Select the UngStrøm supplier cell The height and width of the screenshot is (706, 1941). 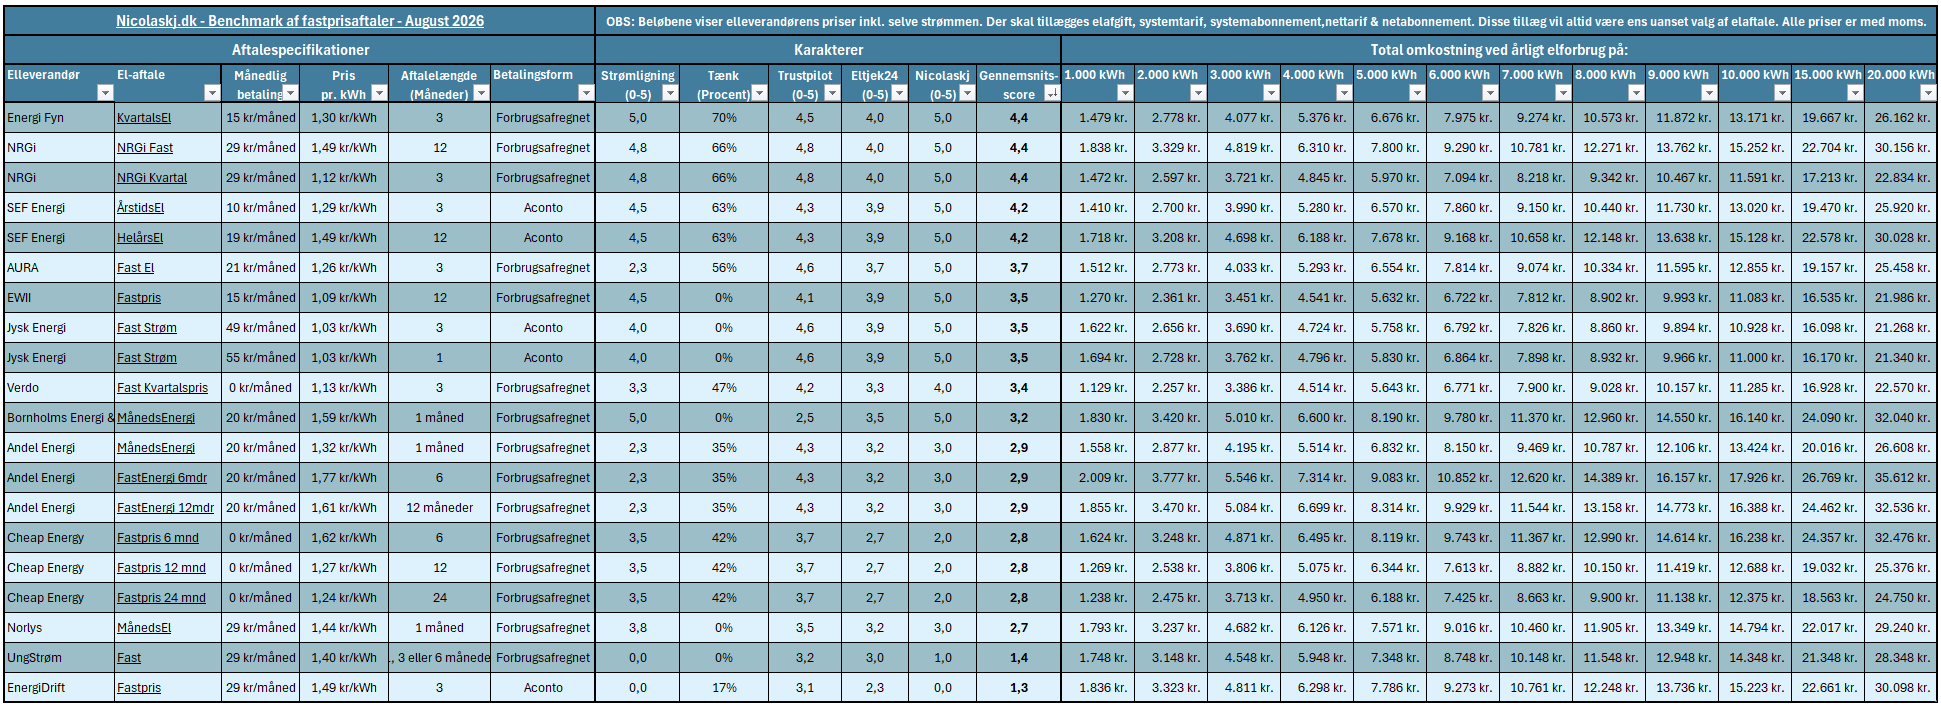coord(59,658)
